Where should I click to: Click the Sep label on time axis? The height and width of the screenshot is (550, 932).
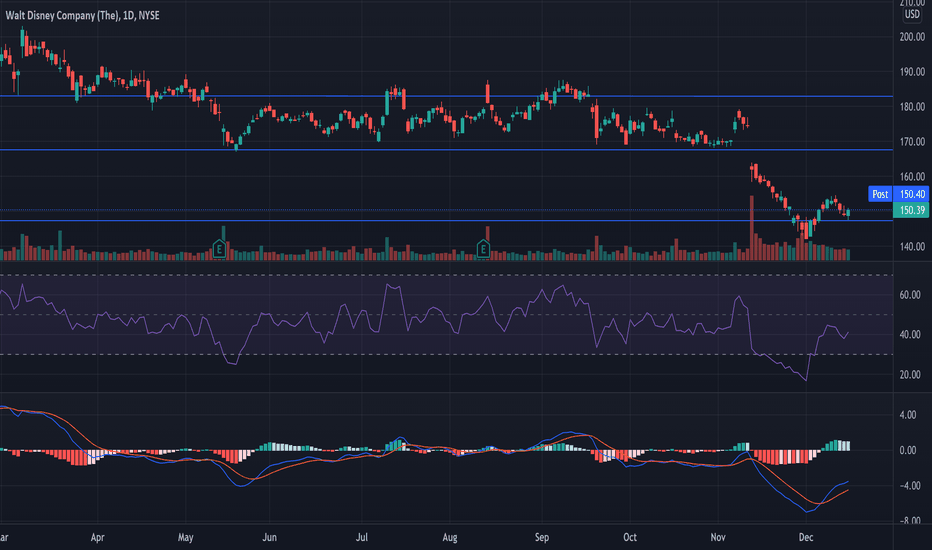[541, 538]
